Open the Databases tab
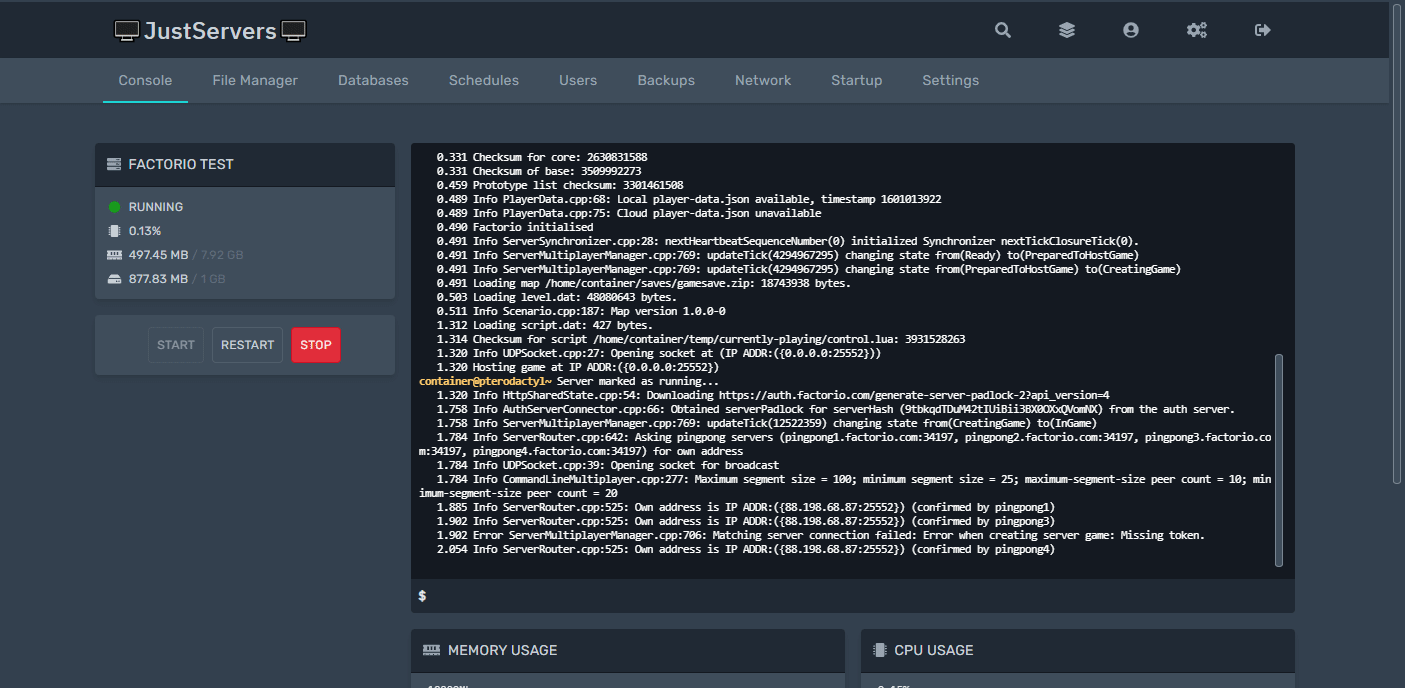The width and height of the screenshot is (1405, 688). pos(373,80)
